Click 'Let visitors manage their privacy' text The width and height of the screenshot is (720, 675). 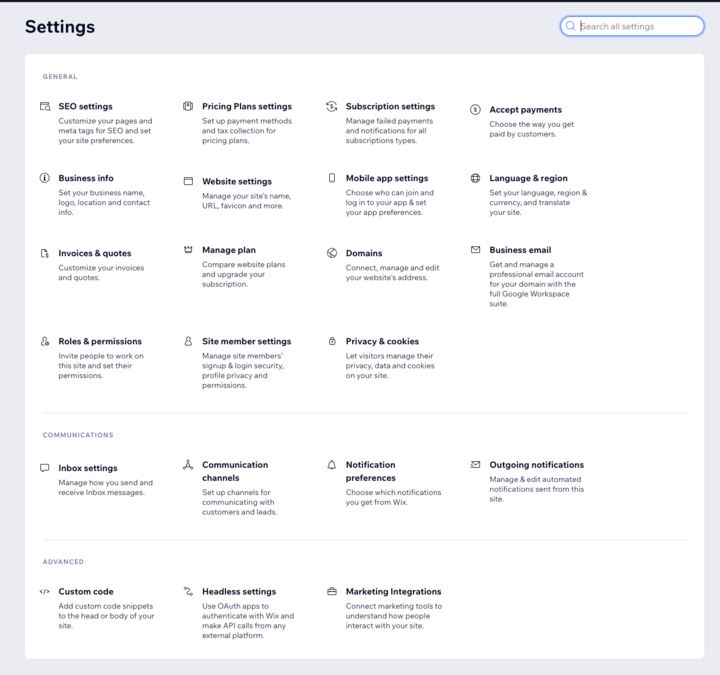pyautogui.click(x=390, y=366)
